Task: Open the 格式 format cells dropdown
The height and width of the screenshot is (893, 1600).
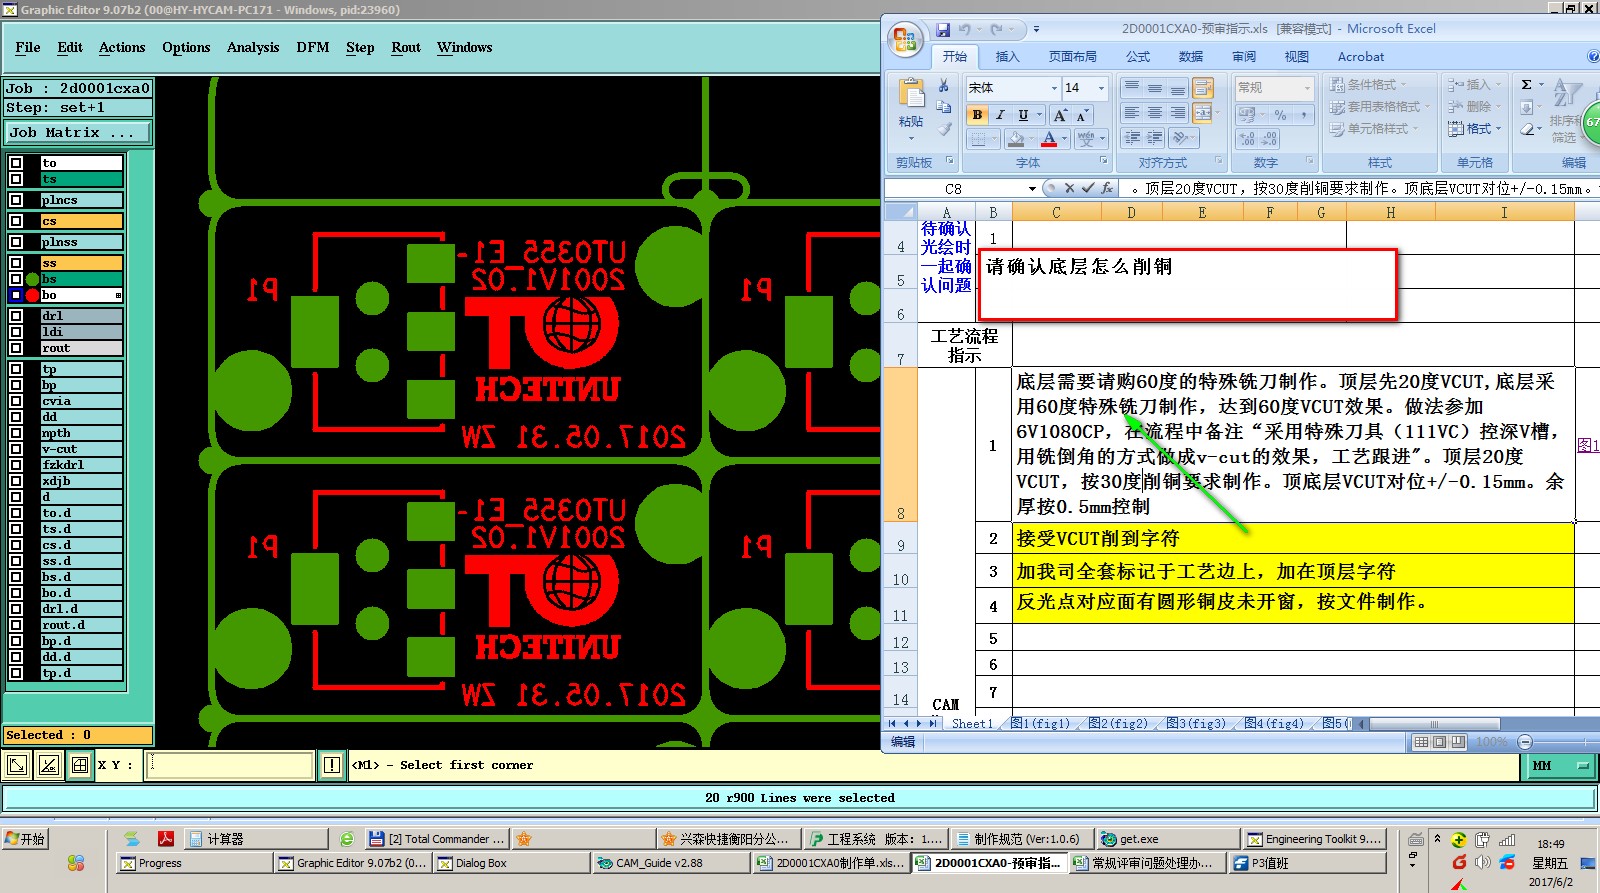Action: tap(1476, 129)
